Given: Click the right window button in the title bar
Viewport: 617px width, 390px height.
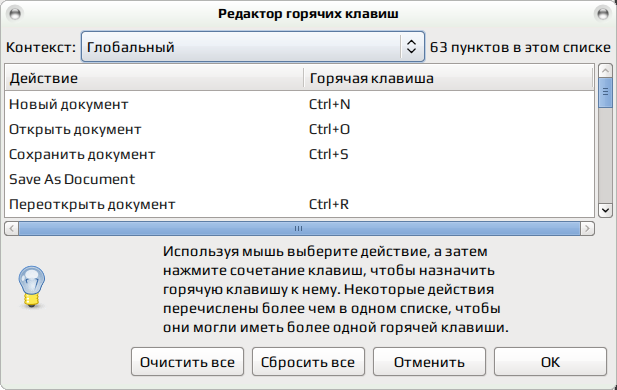Looking at the screenshot, I should (x=602, y=14).
